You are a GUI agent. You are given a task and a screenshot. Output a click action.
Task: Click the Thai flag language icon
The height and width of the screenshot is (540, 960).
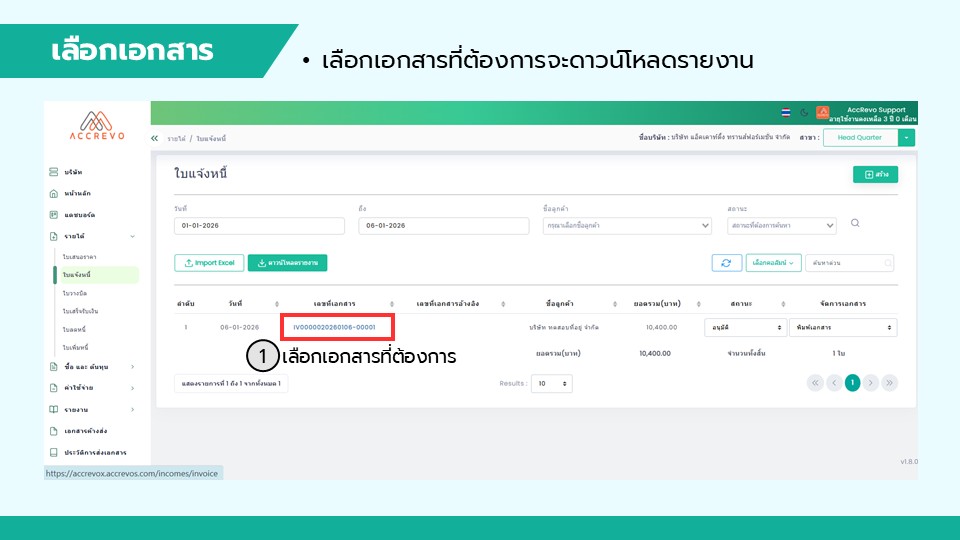click(x=786, y=112)
